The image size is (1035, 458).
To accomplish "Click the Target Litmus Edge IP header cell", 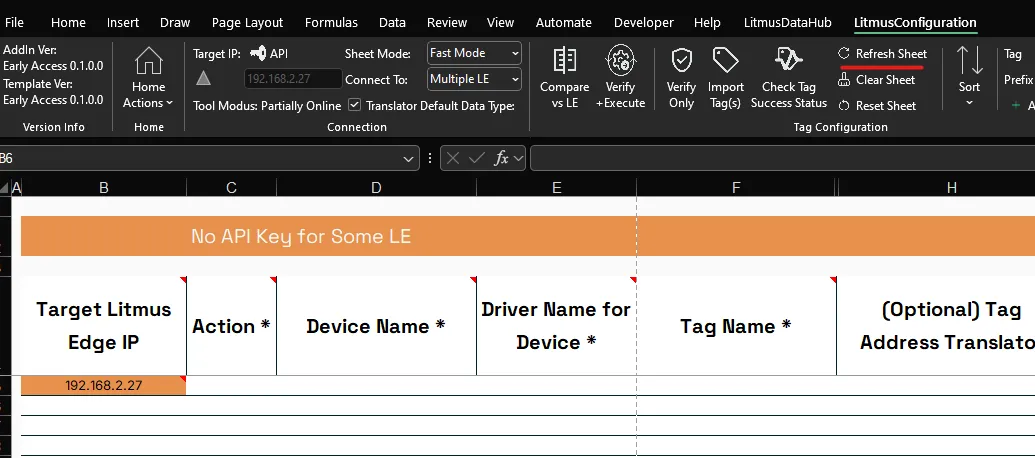I will 104,326.
